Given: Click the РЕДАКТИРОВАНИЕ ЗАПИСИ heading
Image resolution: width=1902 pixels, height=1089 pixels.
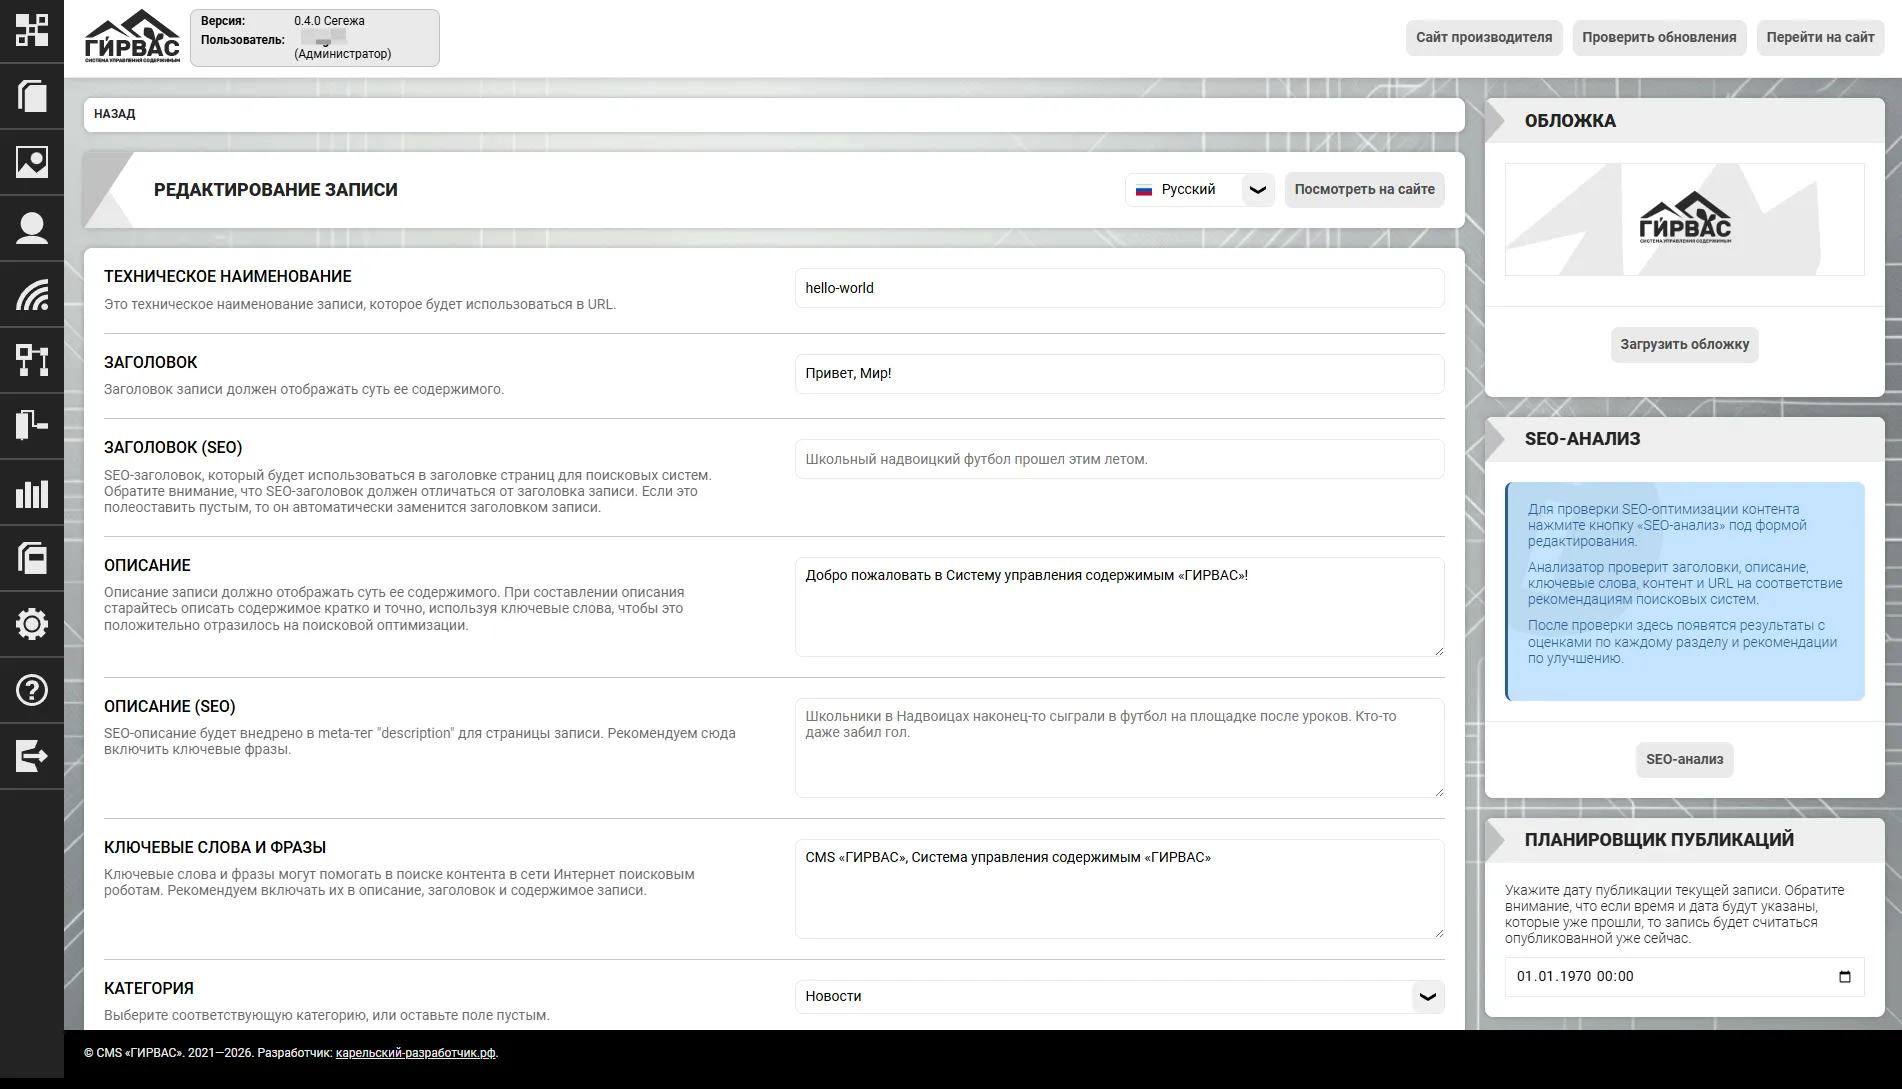Looking at the screenshot, I should (x=276, y=190).
